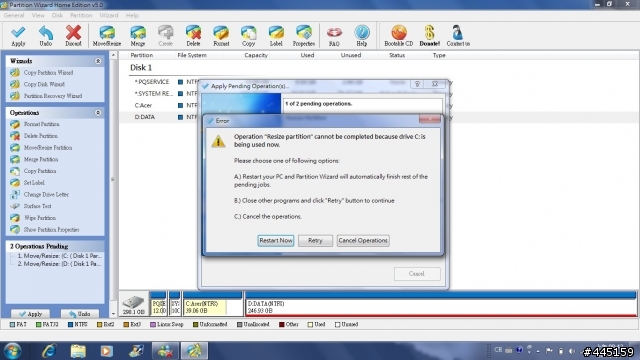Click the volume icon in system tray
Image resolution: width=640 pixels, height=360 pixels.
(x=572, y=351)
